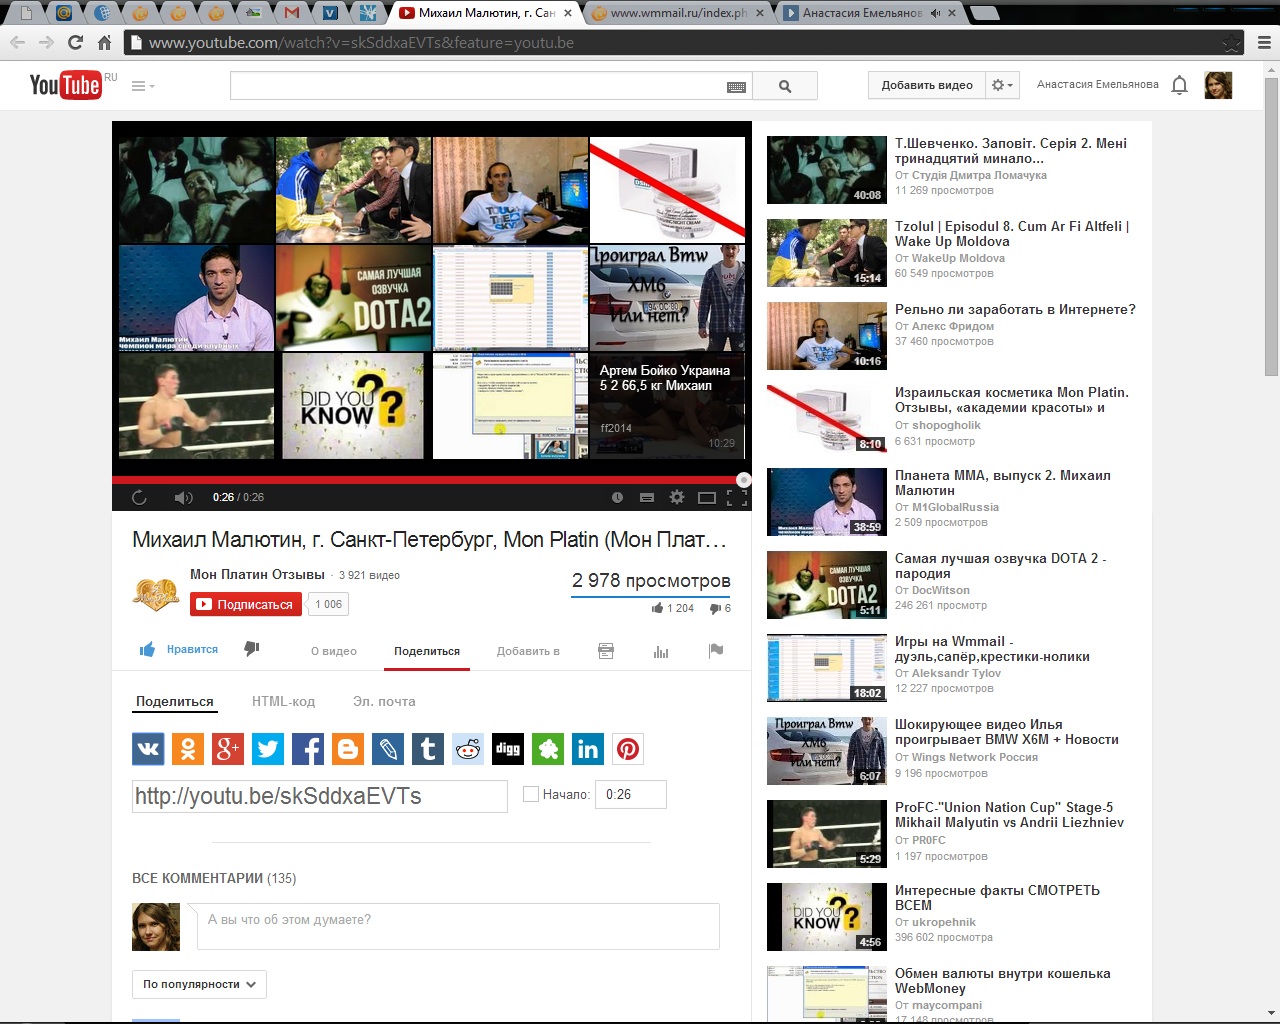Switch to Эл. почта sub-tab
This screenshot has height=1024, width=1280.
384,701
